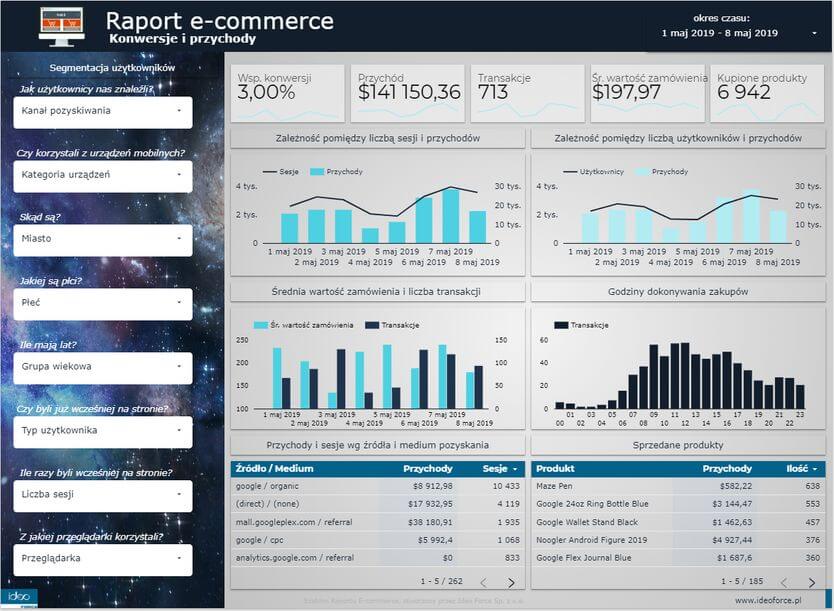Go to next page of products table
This screenshot has width=834, height=611.
click(x=811, y=582)
